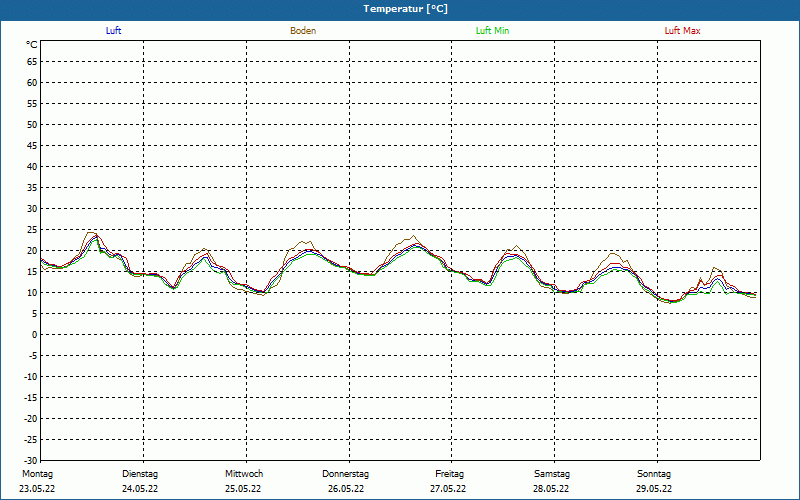
Task: Click the date 25.05.22
Action: click(x=243, y=489)
